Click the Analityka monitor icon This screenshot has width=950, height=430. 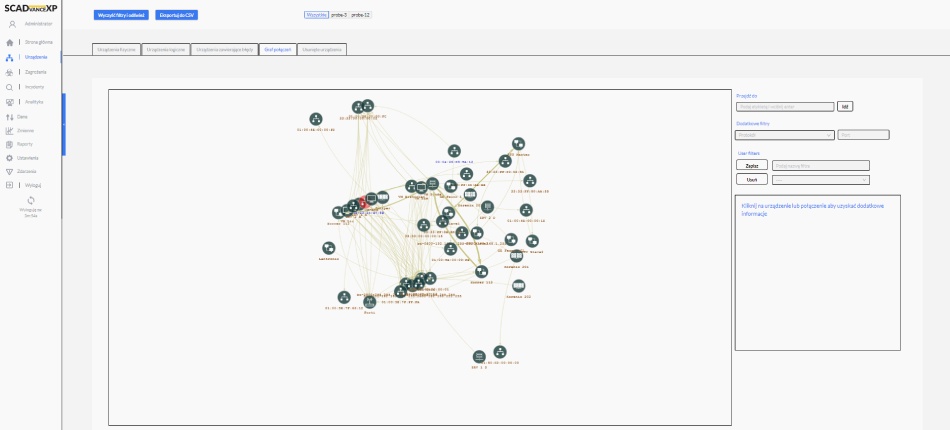click(9, 102)
